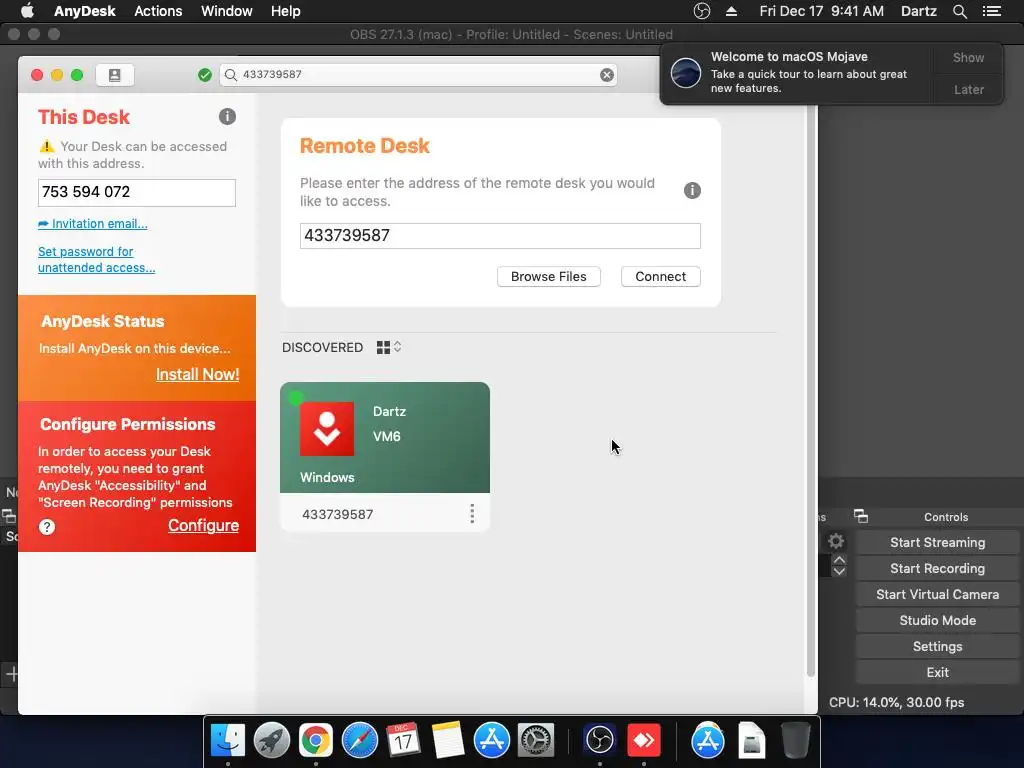Open the AnyDesk address book icon
1024x768 pixels.
(x=114, y=75)
